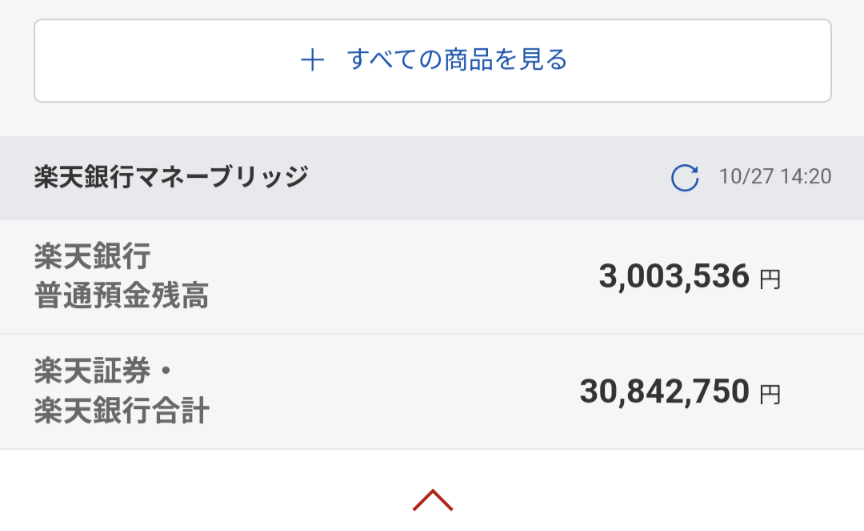Image resolution: width=864 pixels, height=531 pixels.
Task: Click empty left side of すべての商品を見る box
Action: coord(165,61)
